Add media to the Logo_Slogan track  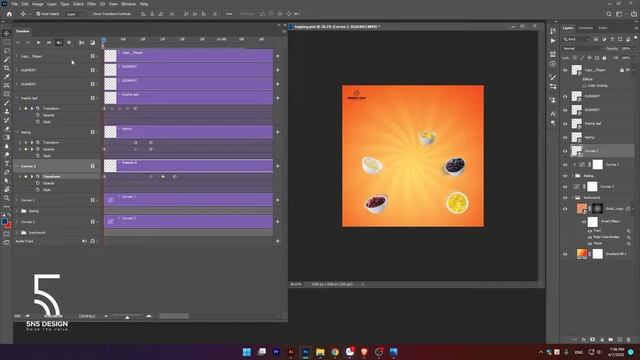[278, 56]
